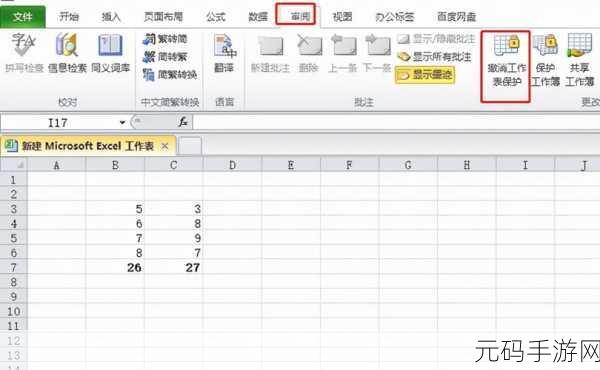Open the 办公标签 ribbon tab
This screenshot has height=370, width=600.
[x=395, y=17]
